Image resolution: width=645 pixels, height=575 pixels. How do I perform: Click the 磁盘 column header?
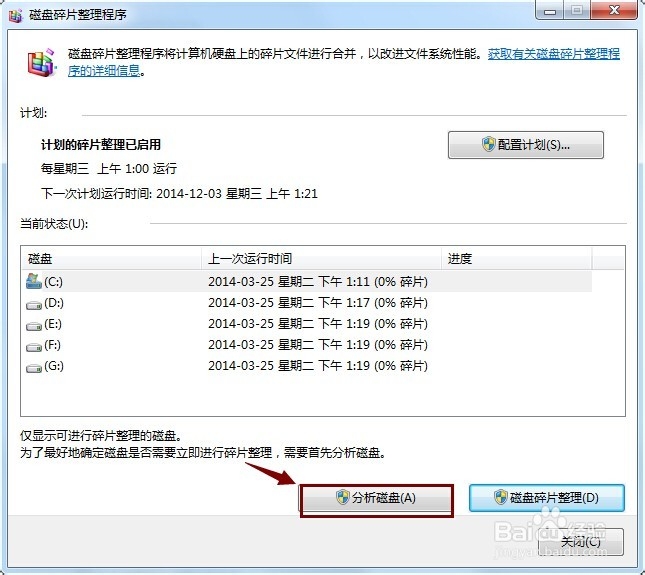coord(111,258)
